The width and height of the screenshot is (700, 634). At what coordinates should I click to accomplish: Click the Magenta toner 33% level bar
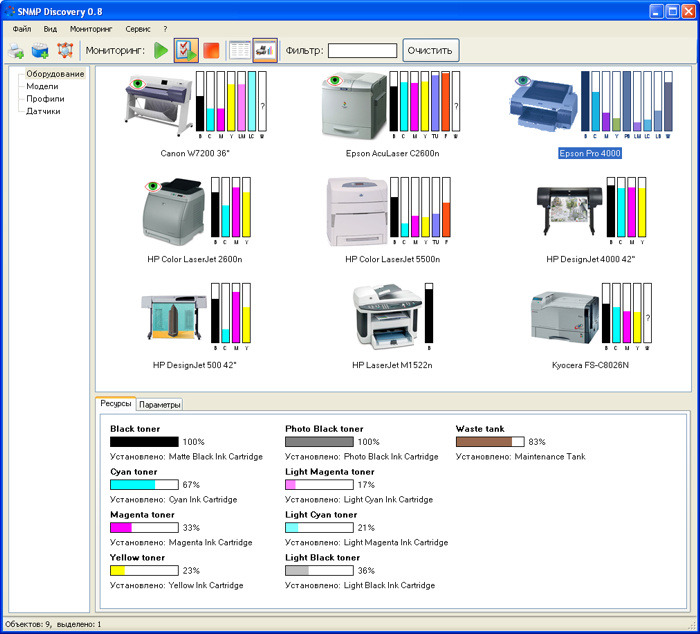pyautogui.click(x=144, y=527)
